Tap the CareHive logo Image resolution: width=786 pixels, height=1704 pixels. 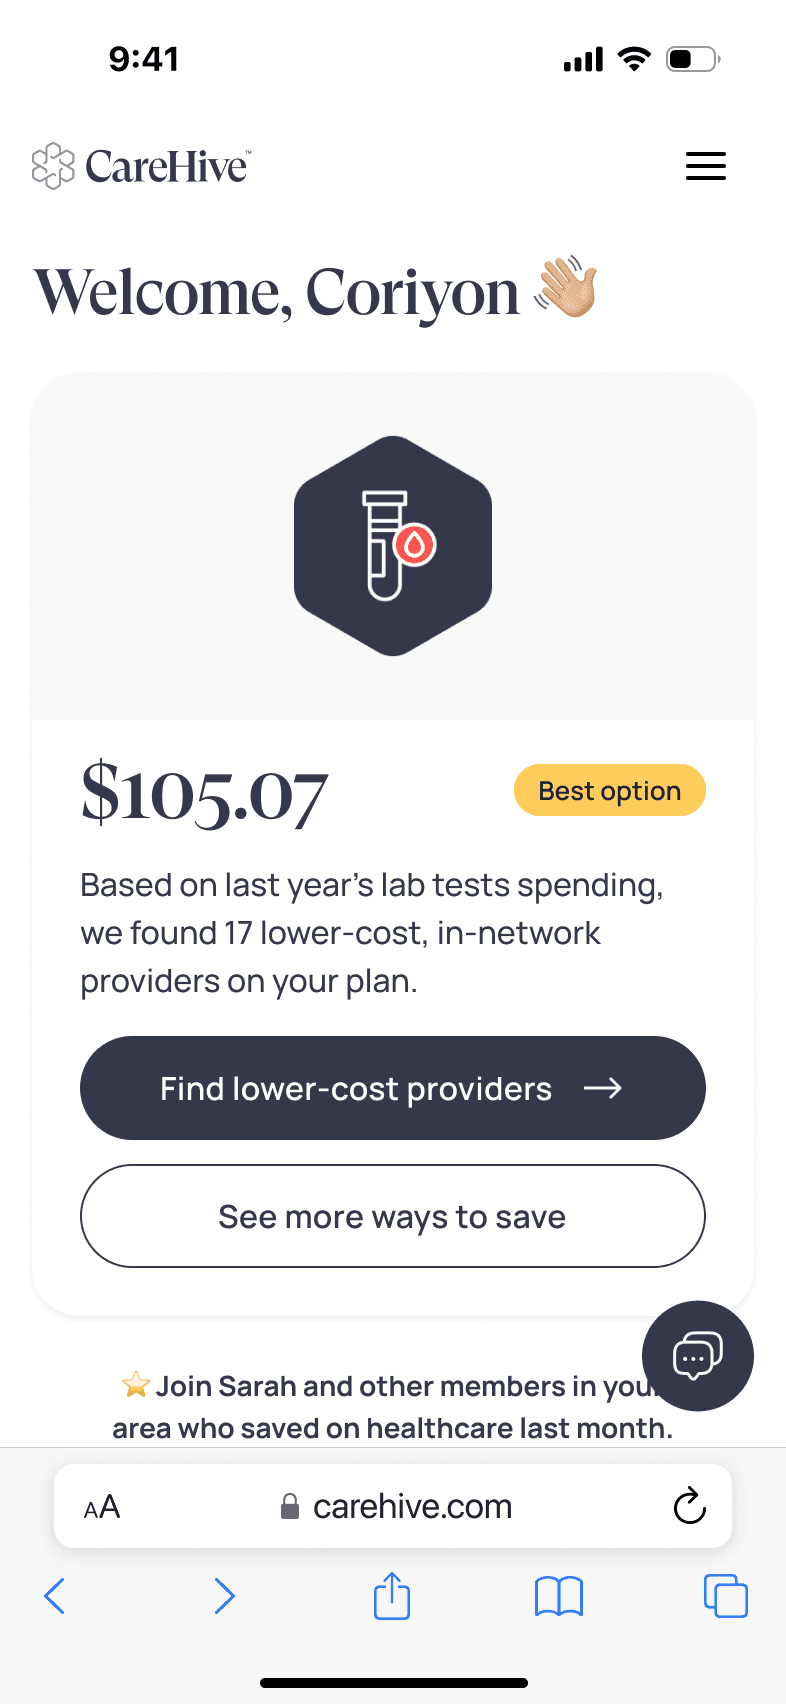[x=141, y=166]
